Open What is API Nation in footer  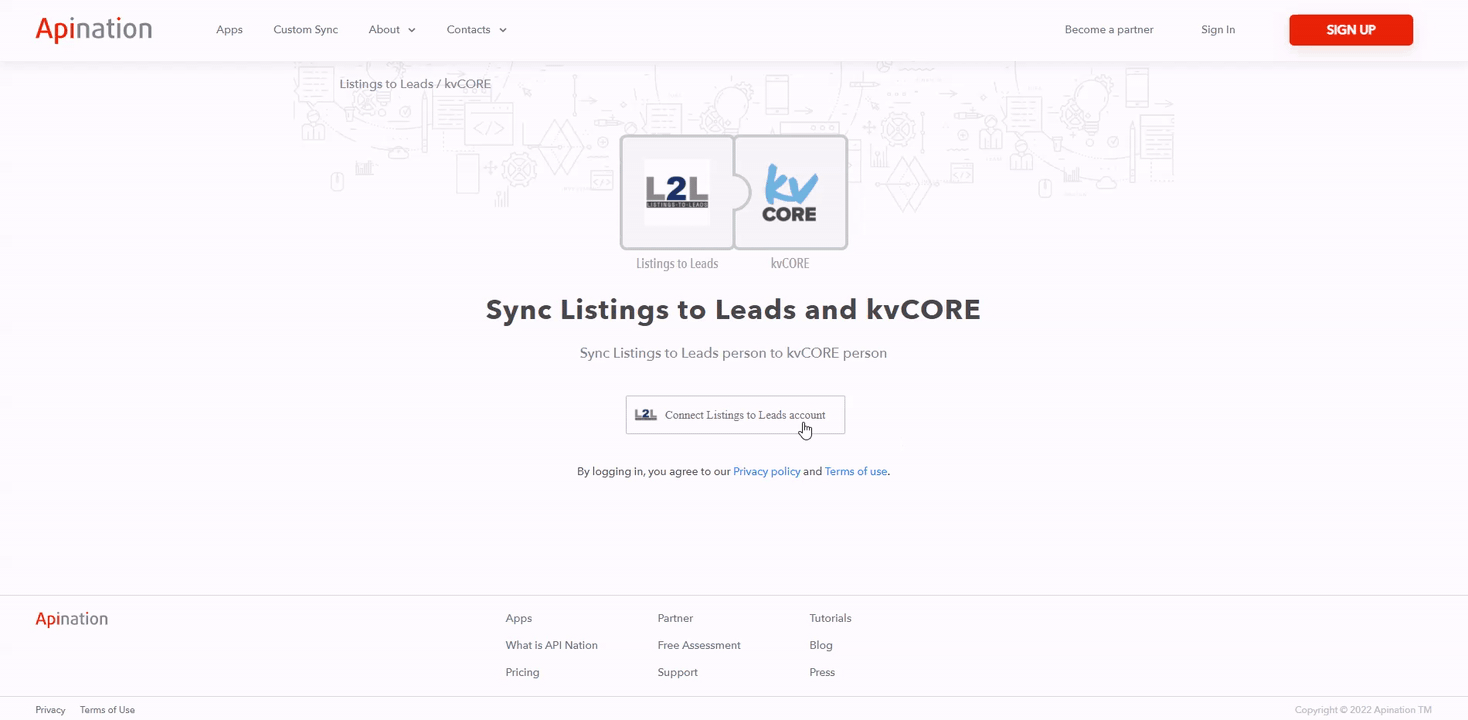click(552, 645)
